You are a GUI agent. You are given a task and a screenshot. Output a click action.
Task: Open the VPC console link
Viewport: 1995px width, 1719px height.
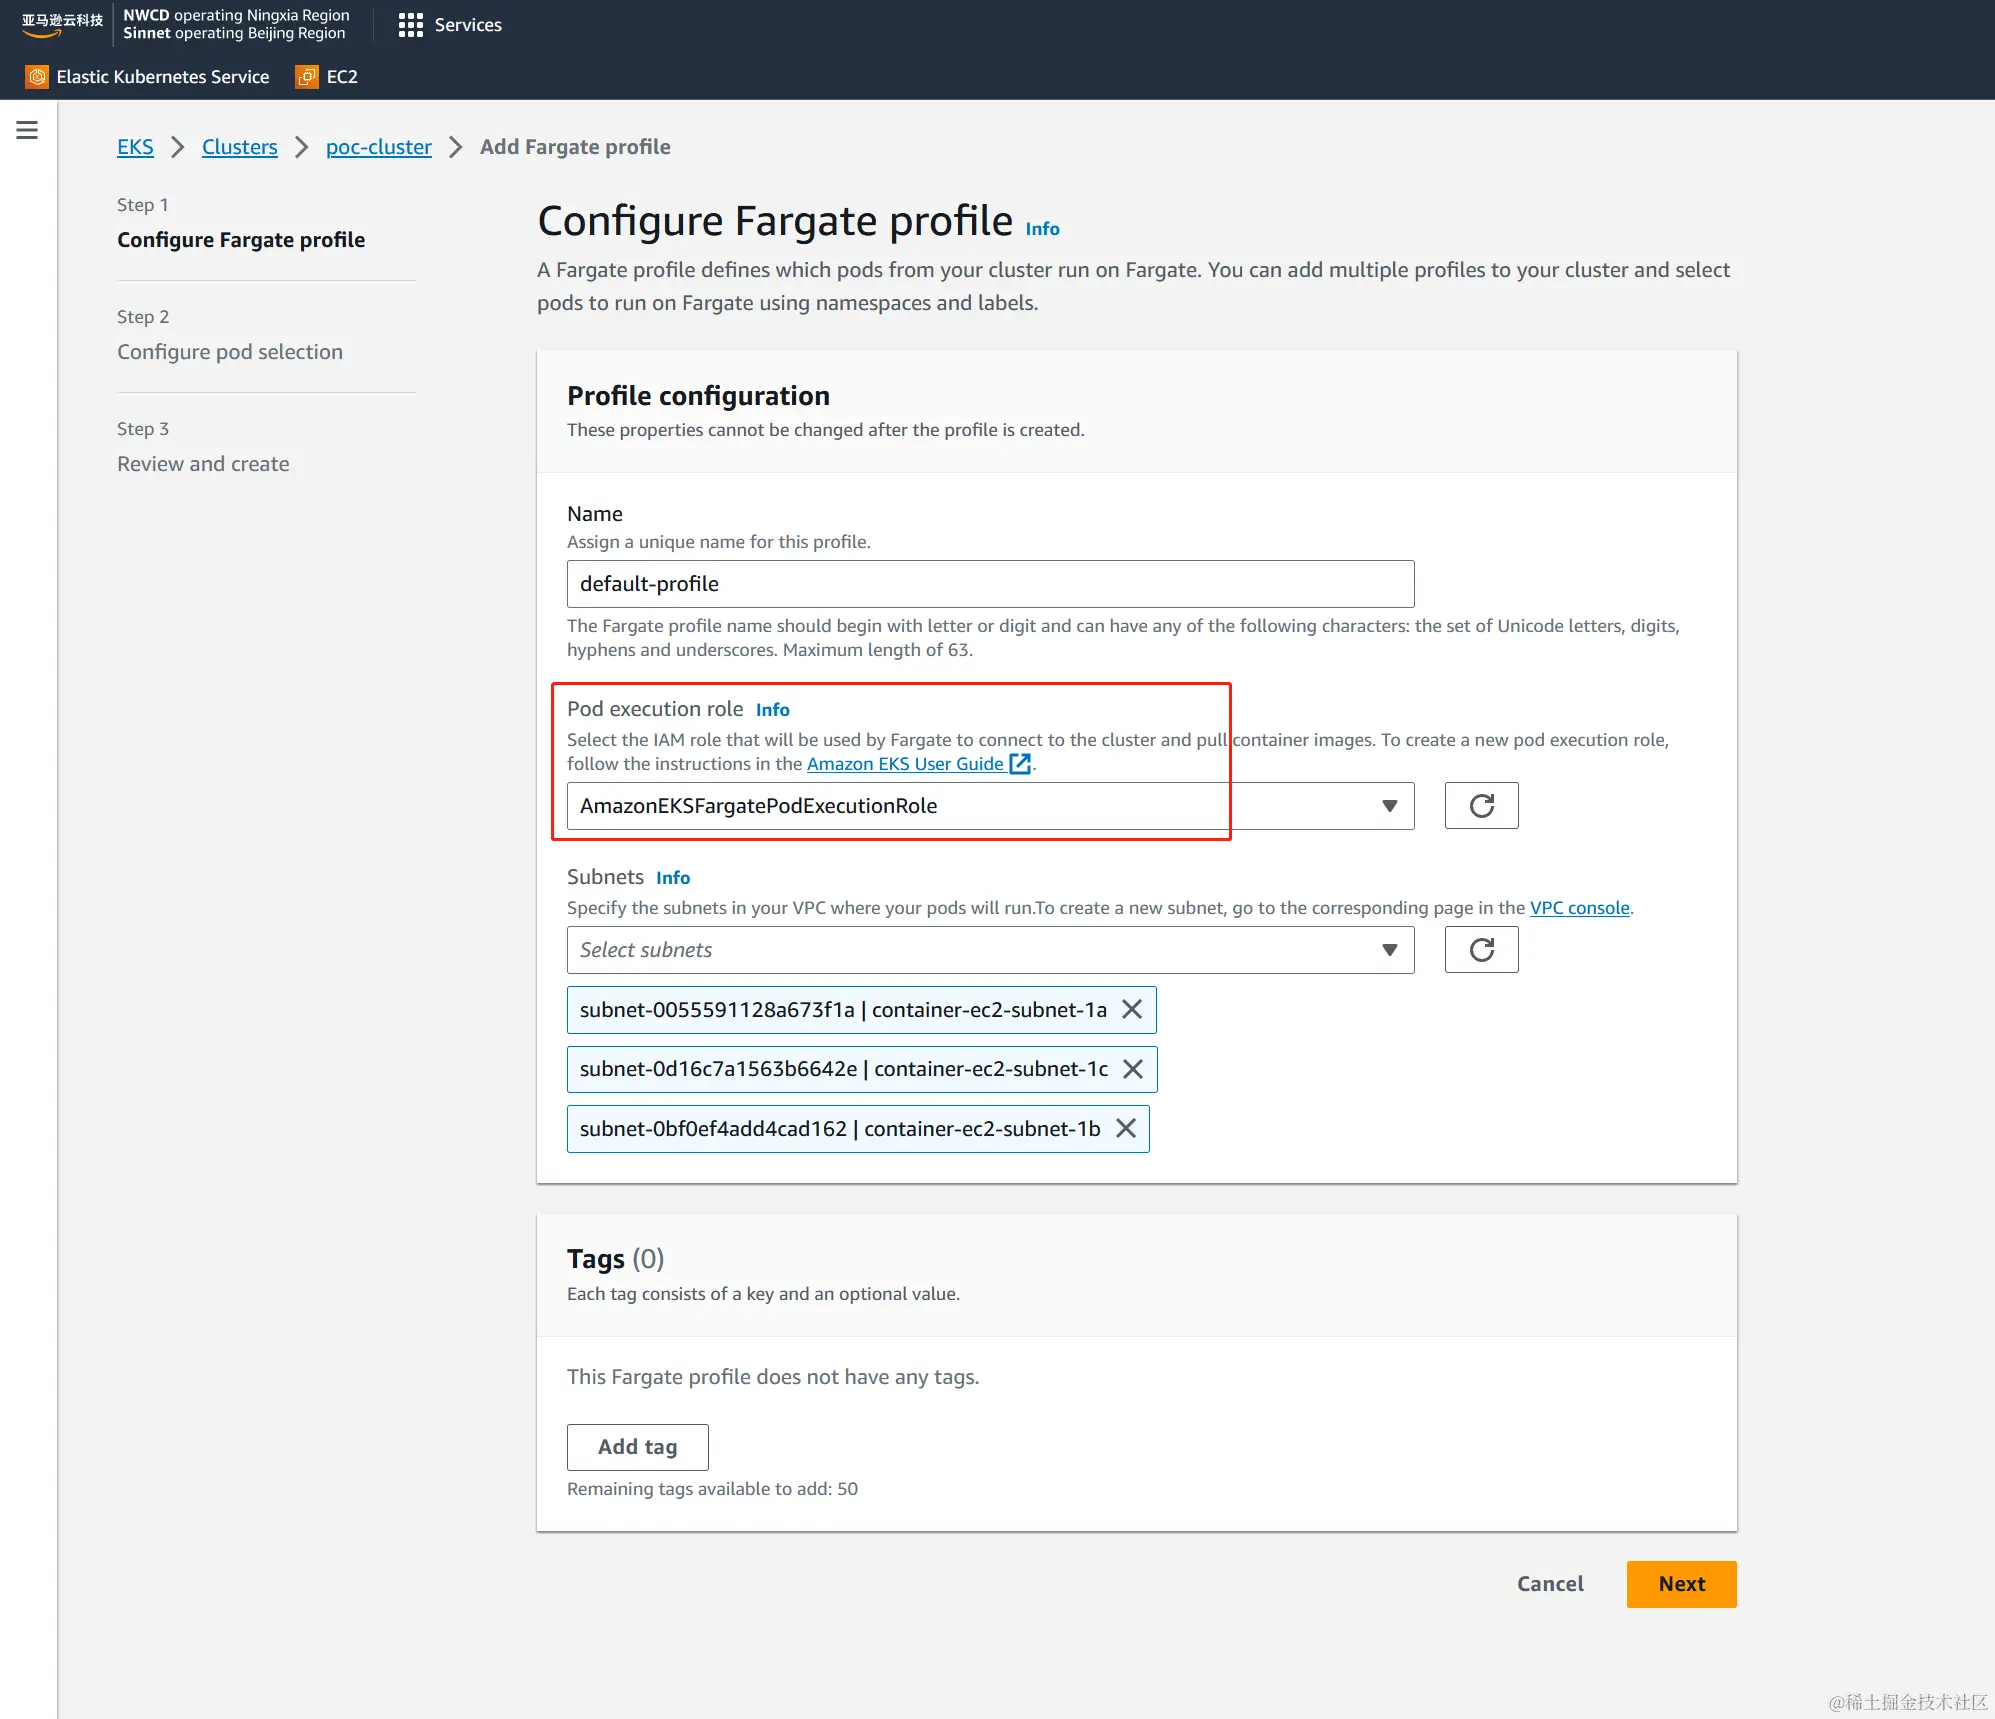point(1579,908)
